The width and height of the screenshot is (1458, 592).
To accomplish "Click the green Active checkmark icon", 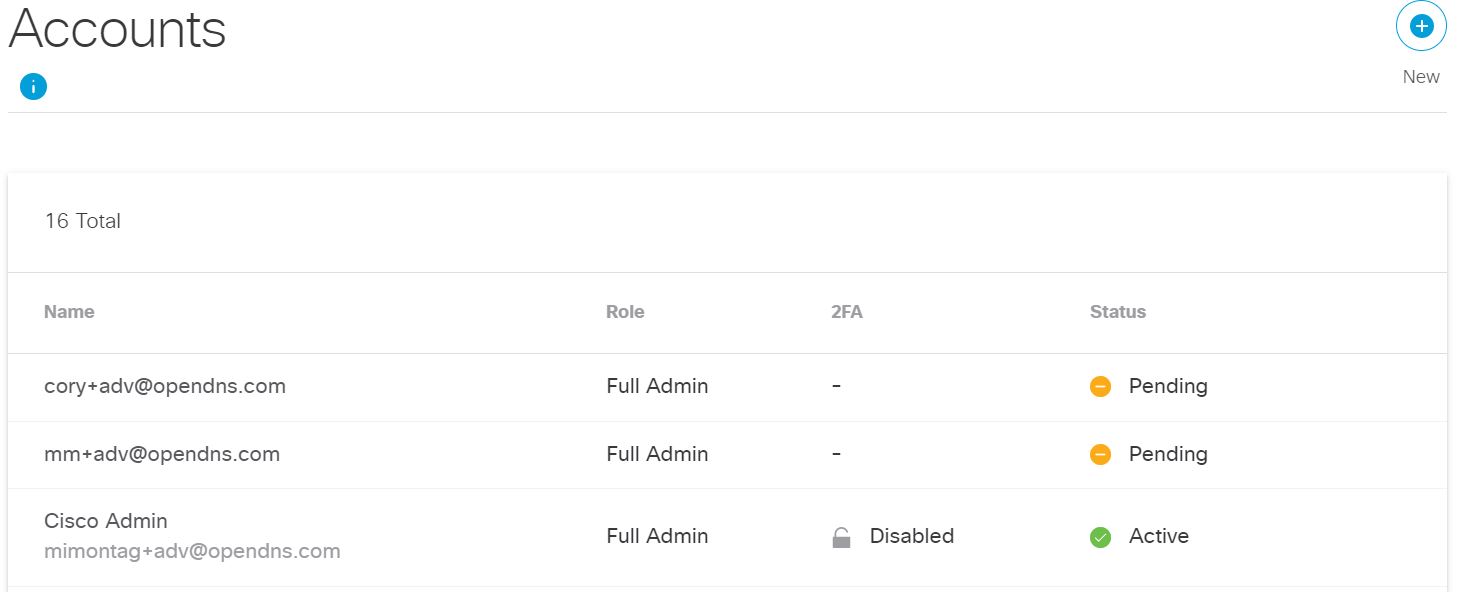I will coord(1100,537).
